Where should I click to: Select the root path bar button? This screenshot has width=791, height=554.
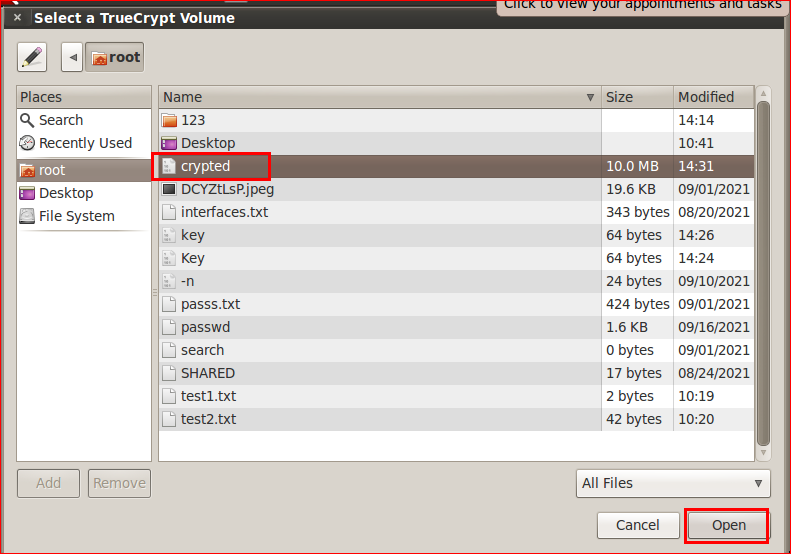point(115,57)
